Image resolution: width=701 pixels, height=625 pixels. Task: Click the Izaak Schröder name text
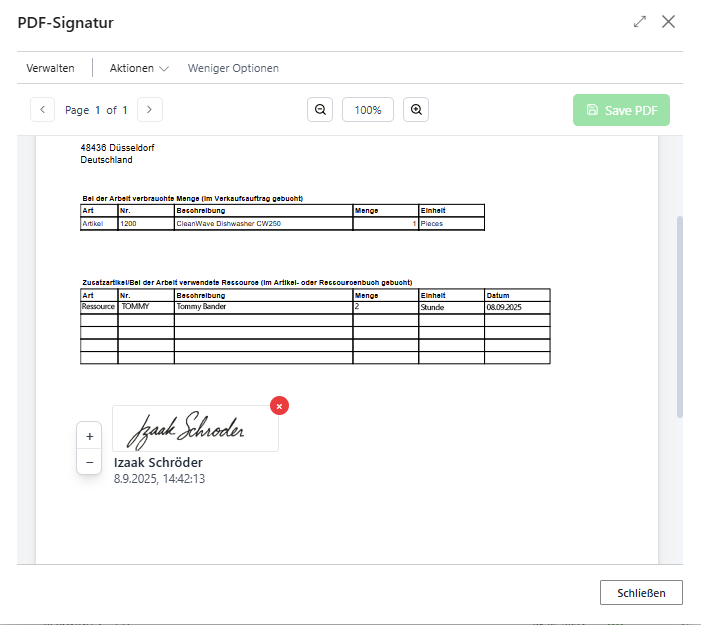pyautogui.click(x=158, y=463)
